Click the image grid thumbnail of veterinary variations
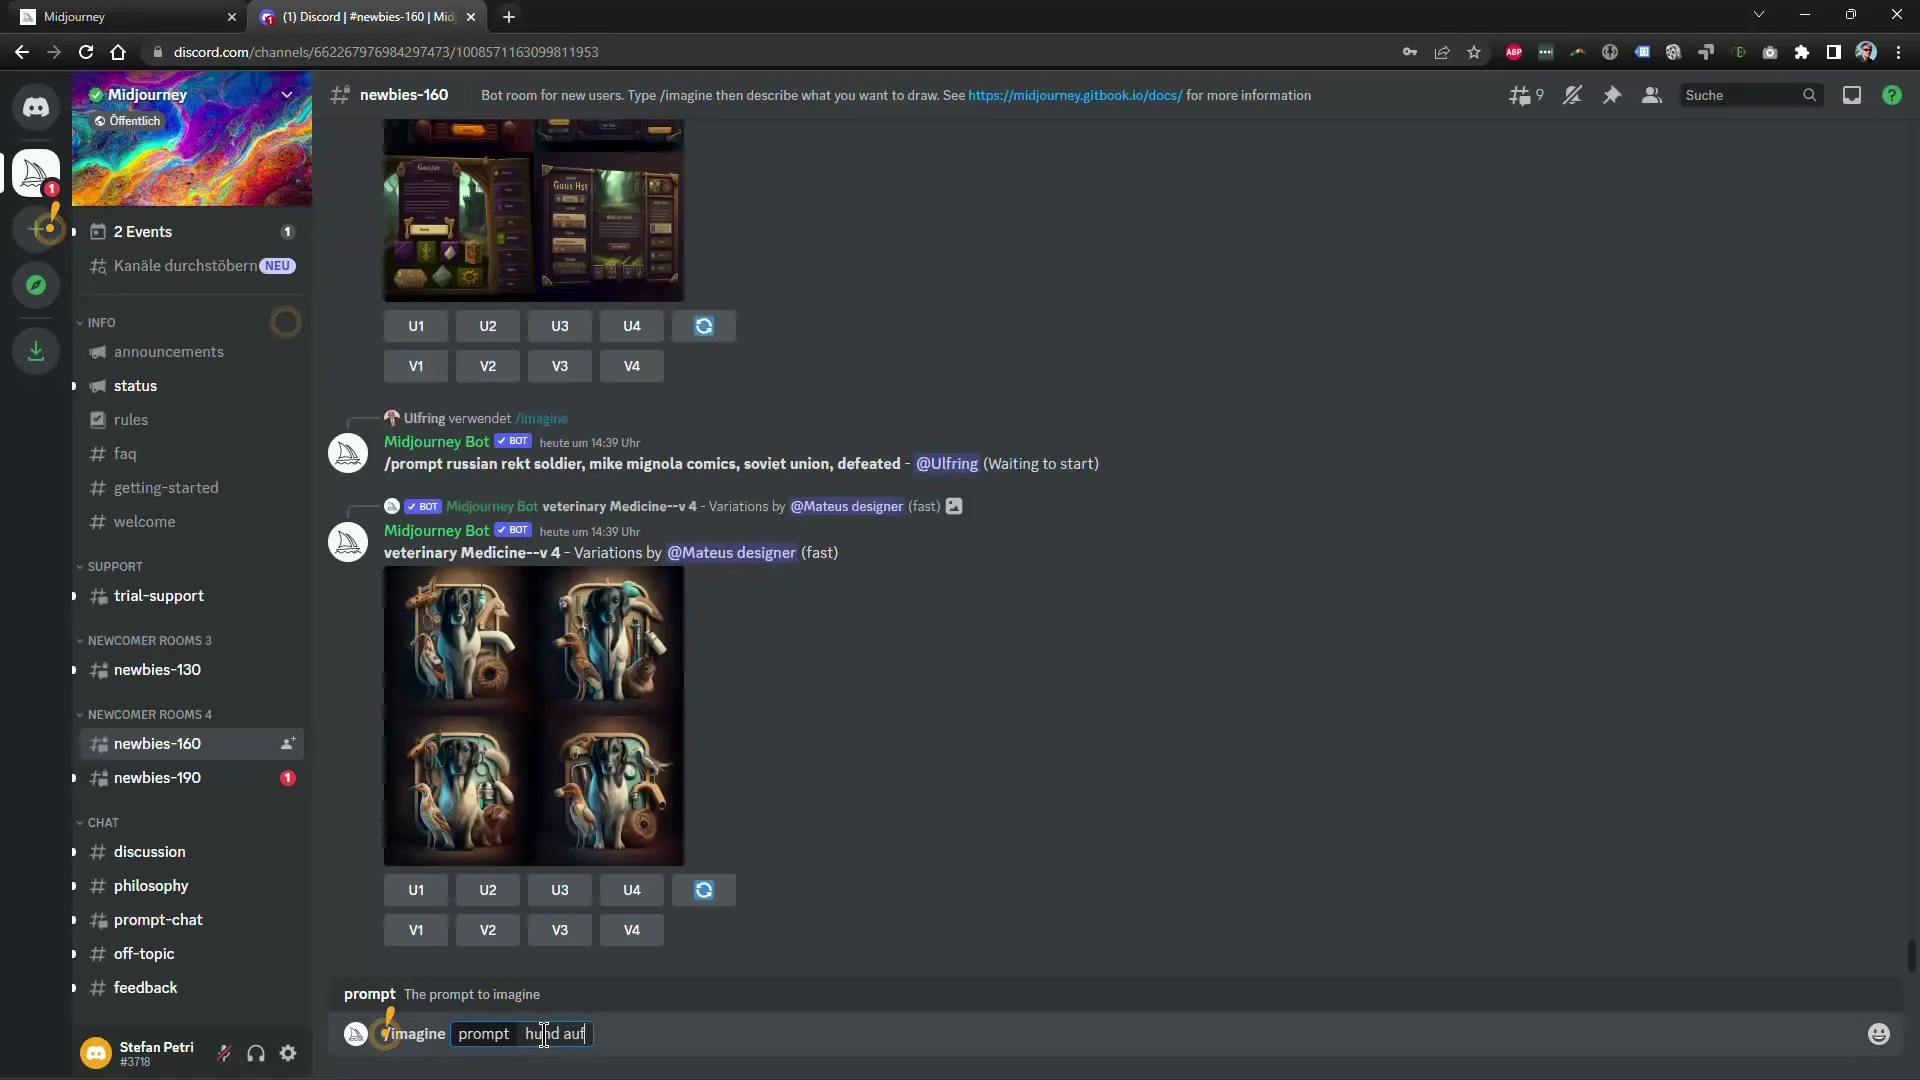Viewport: 1920px width, 1080px height. pos(533,716)
